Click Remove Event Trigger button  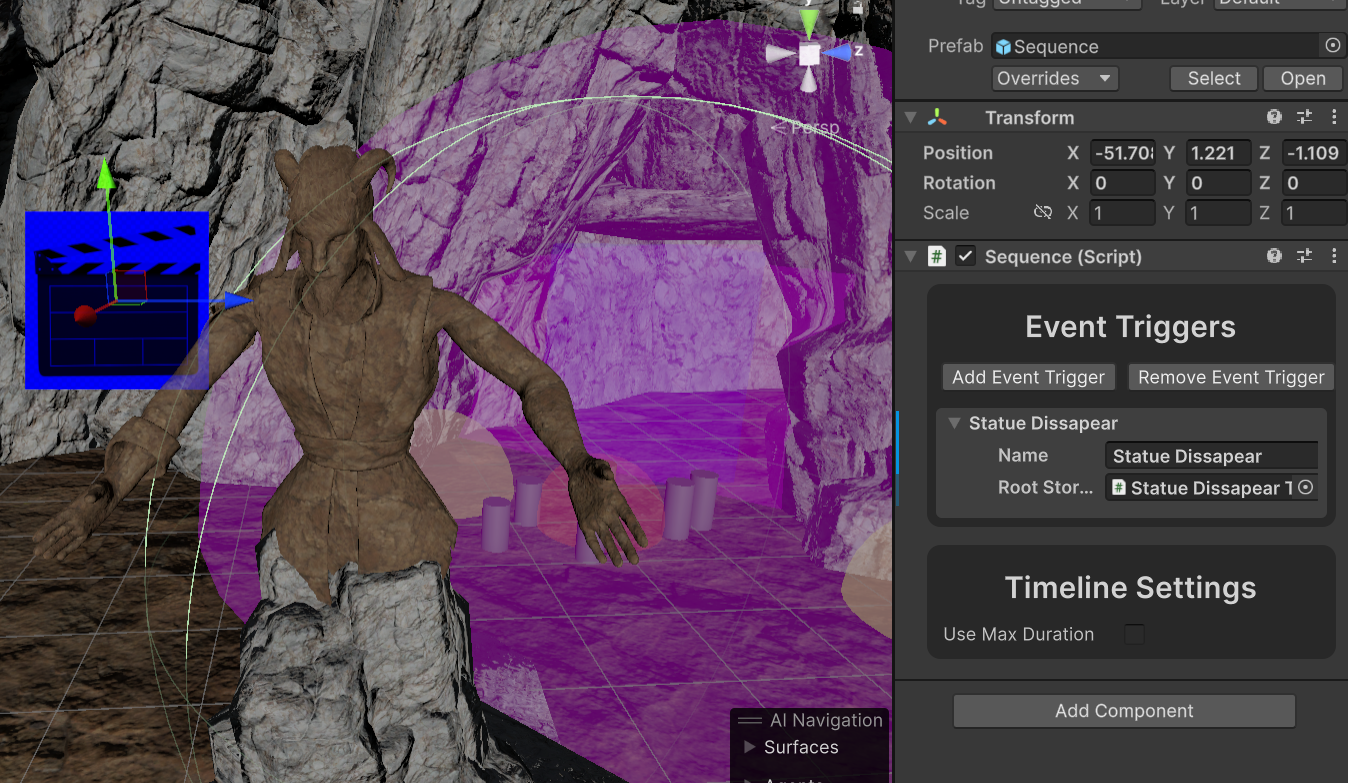pyautogui.click(x=1231, y=377)
